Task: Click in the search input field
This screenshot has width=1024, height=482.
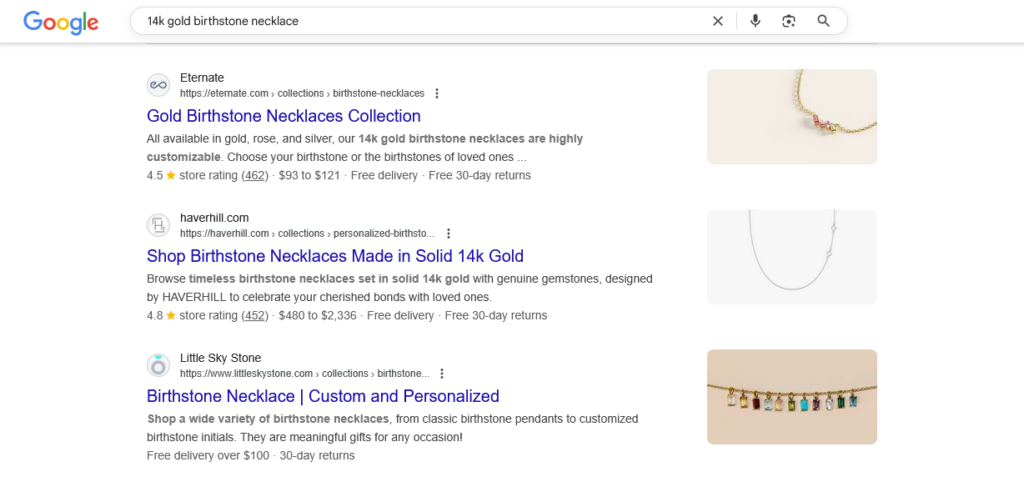Action: (x=420, y=21)
